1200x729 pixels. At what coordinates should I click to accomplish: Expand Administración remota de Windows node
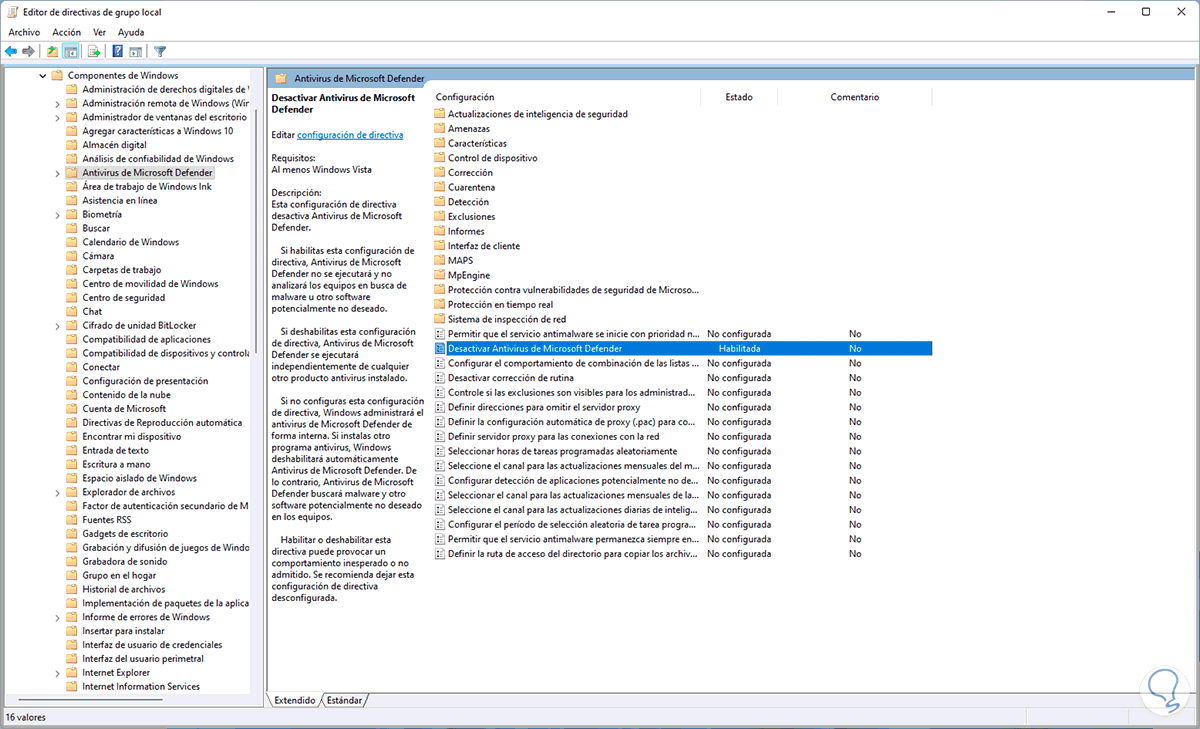57,103
